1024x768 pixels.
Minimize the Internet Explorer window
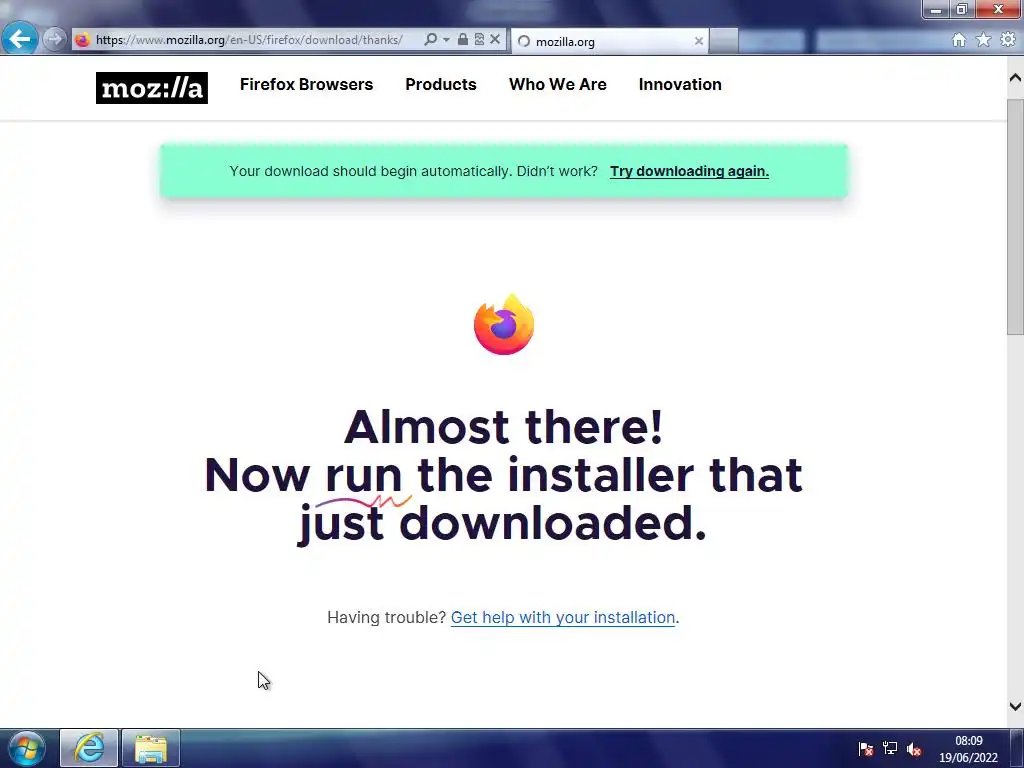[936, 10]
